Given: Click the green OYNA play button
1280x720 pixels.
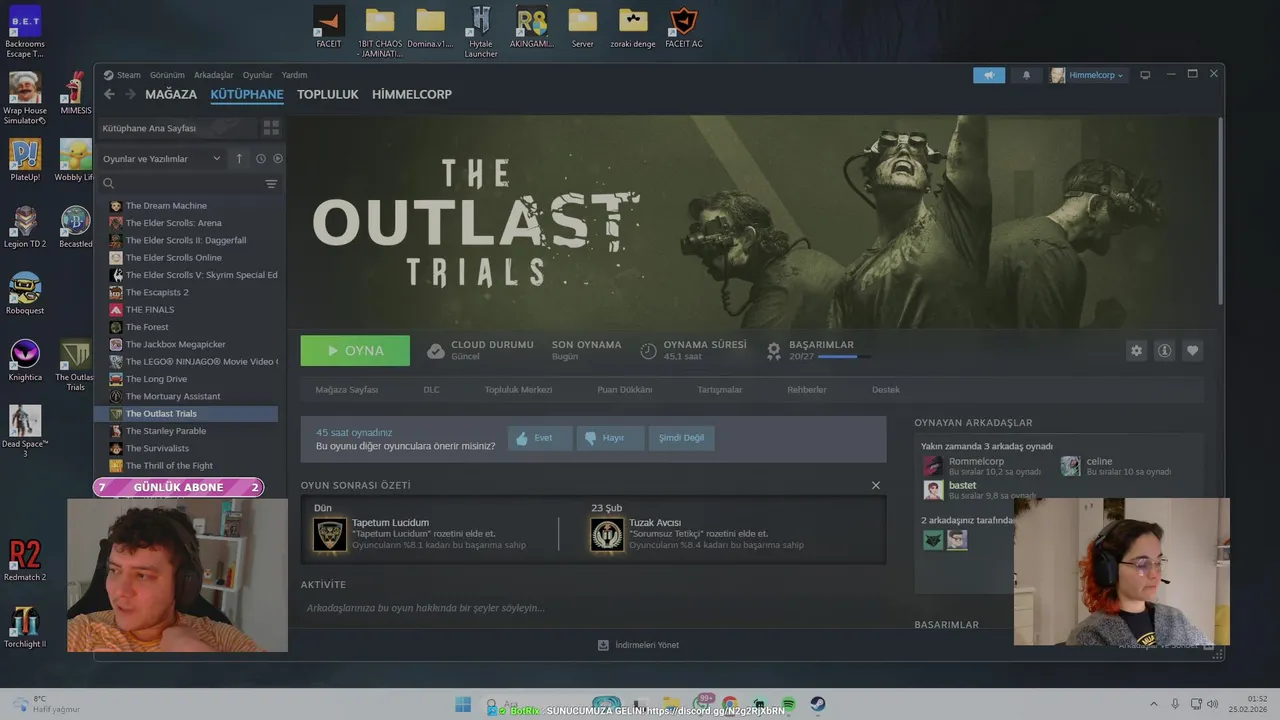Looking at the screenshot, I should 355,351.
